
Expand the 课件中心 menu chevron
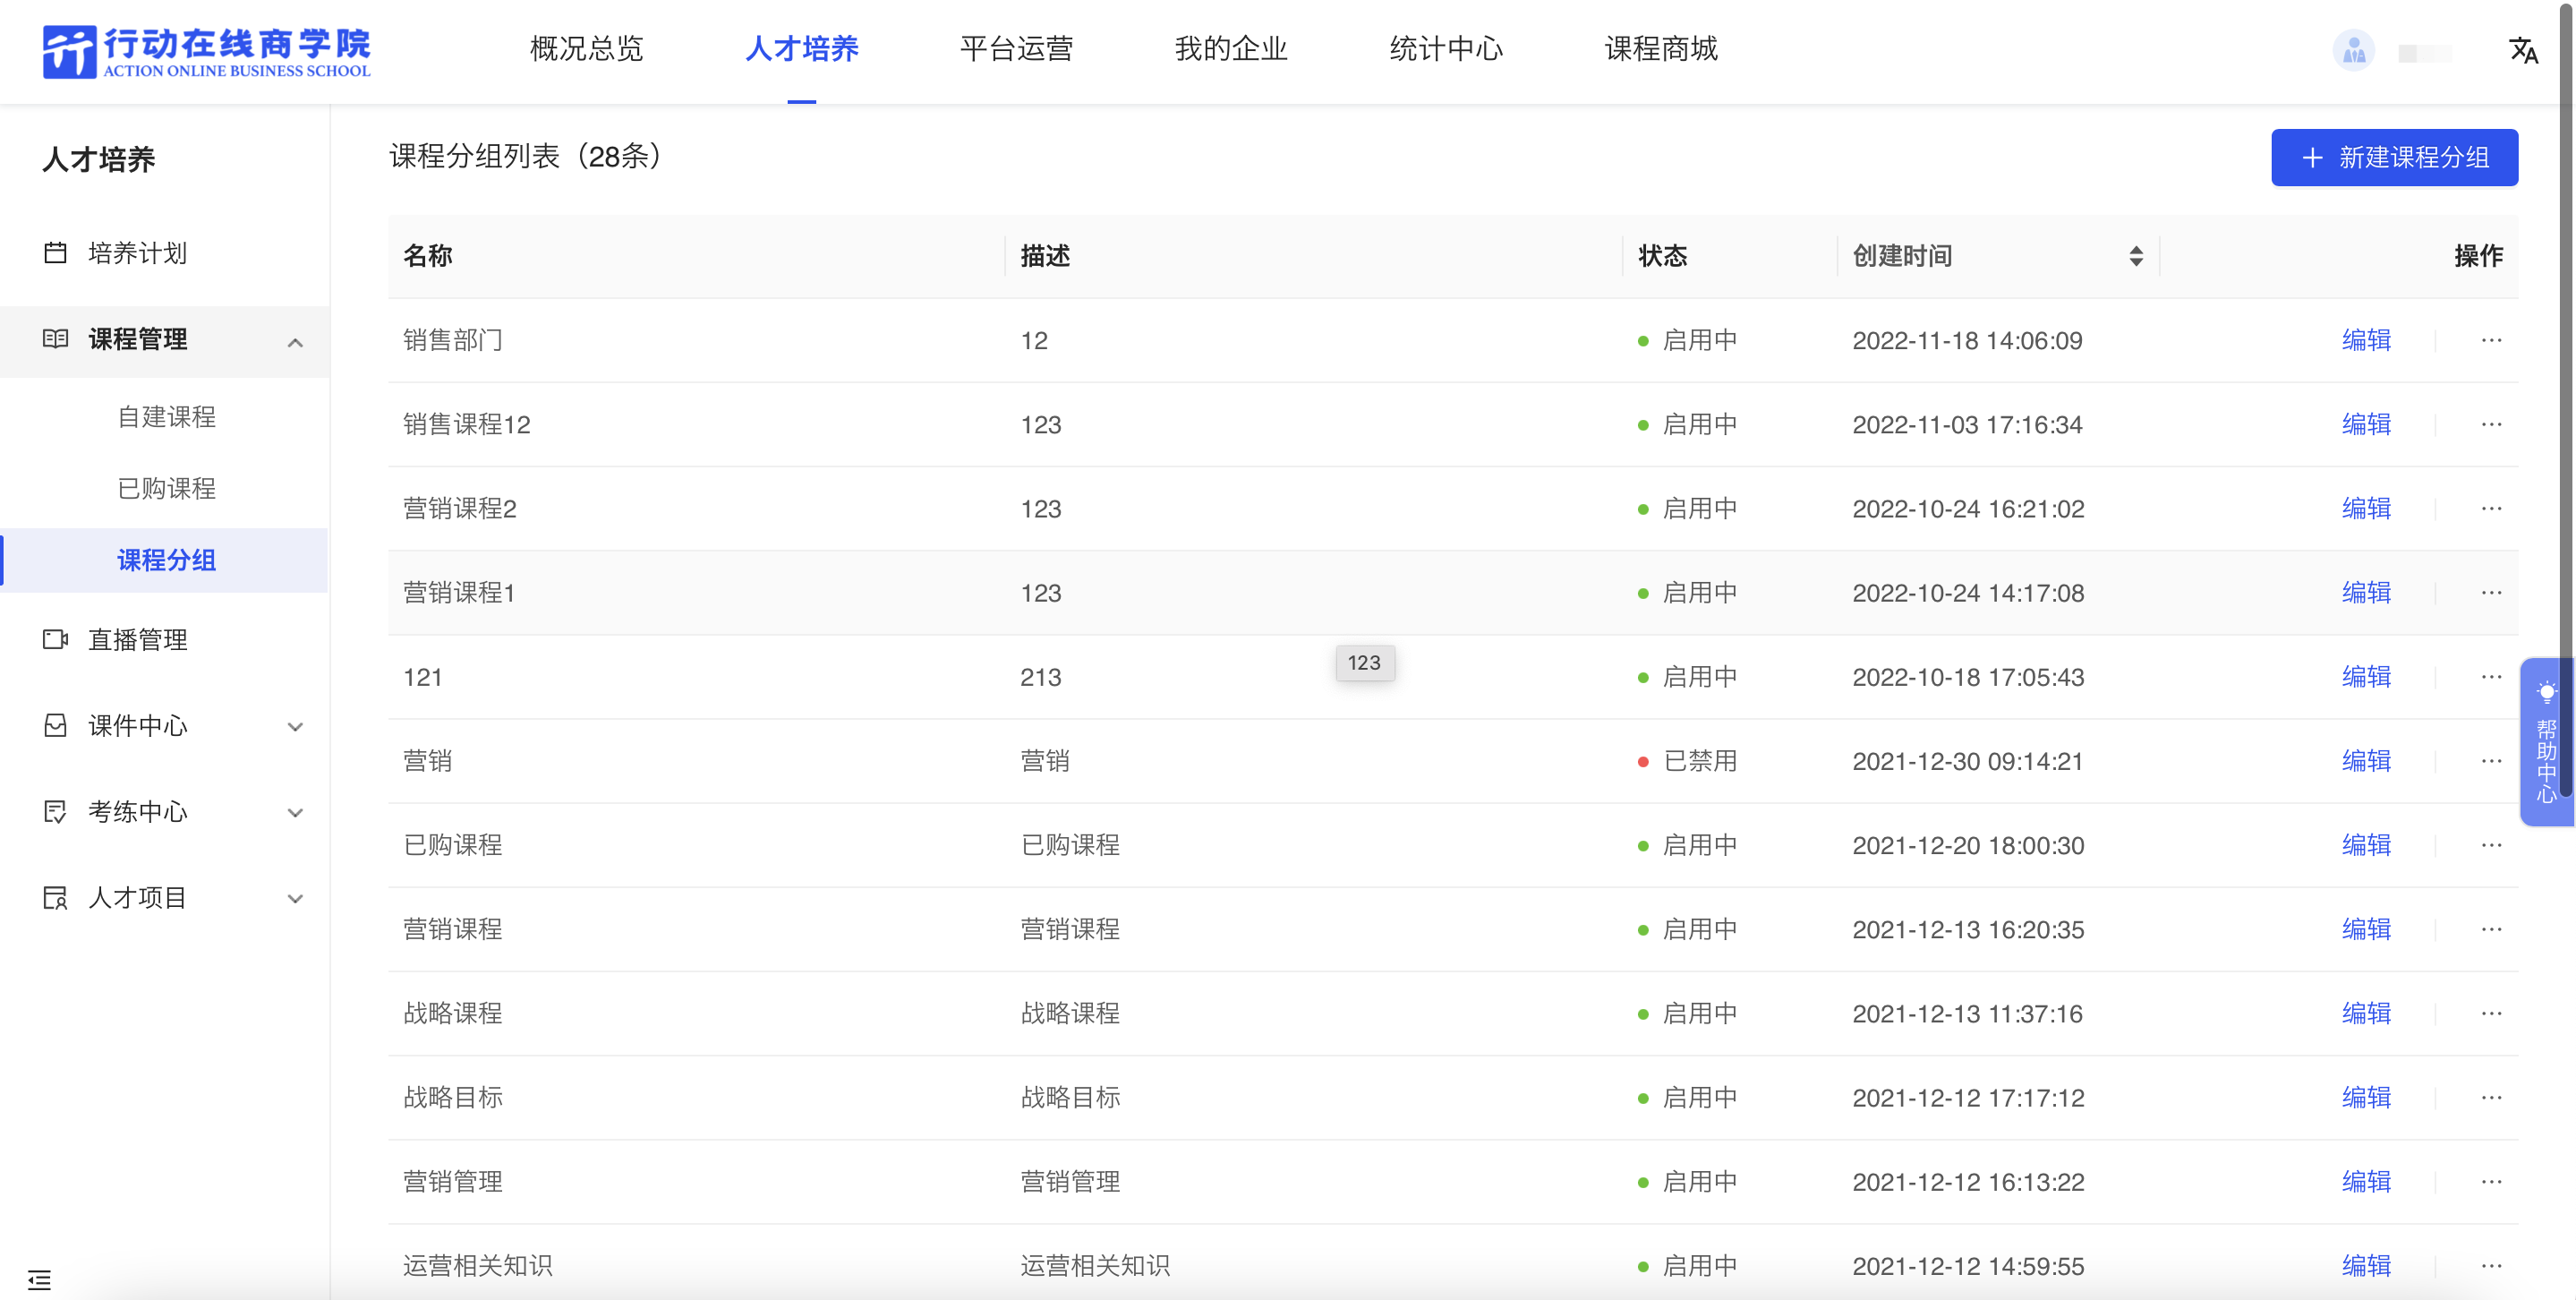click(x=295, y=726)
